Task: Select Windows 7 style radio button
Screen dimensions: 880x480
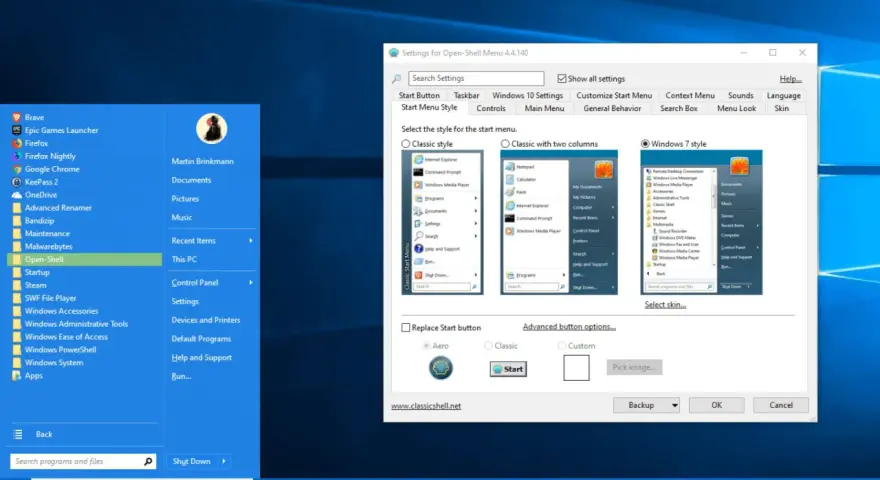Action: [645, 144]
